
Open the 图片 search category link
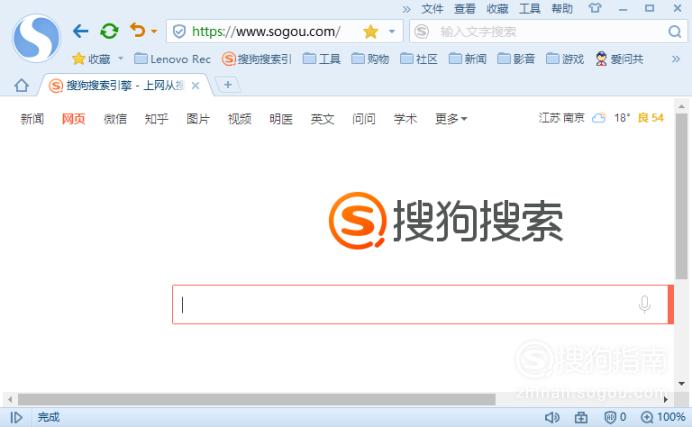pos(198,119)
